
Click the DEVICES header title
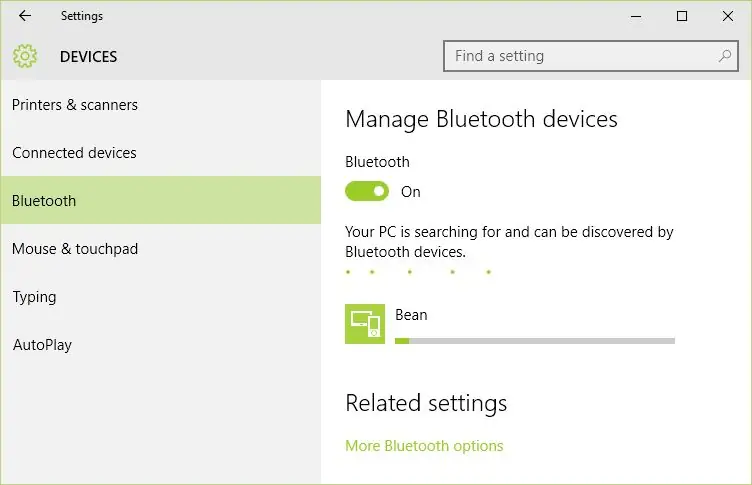88,57
